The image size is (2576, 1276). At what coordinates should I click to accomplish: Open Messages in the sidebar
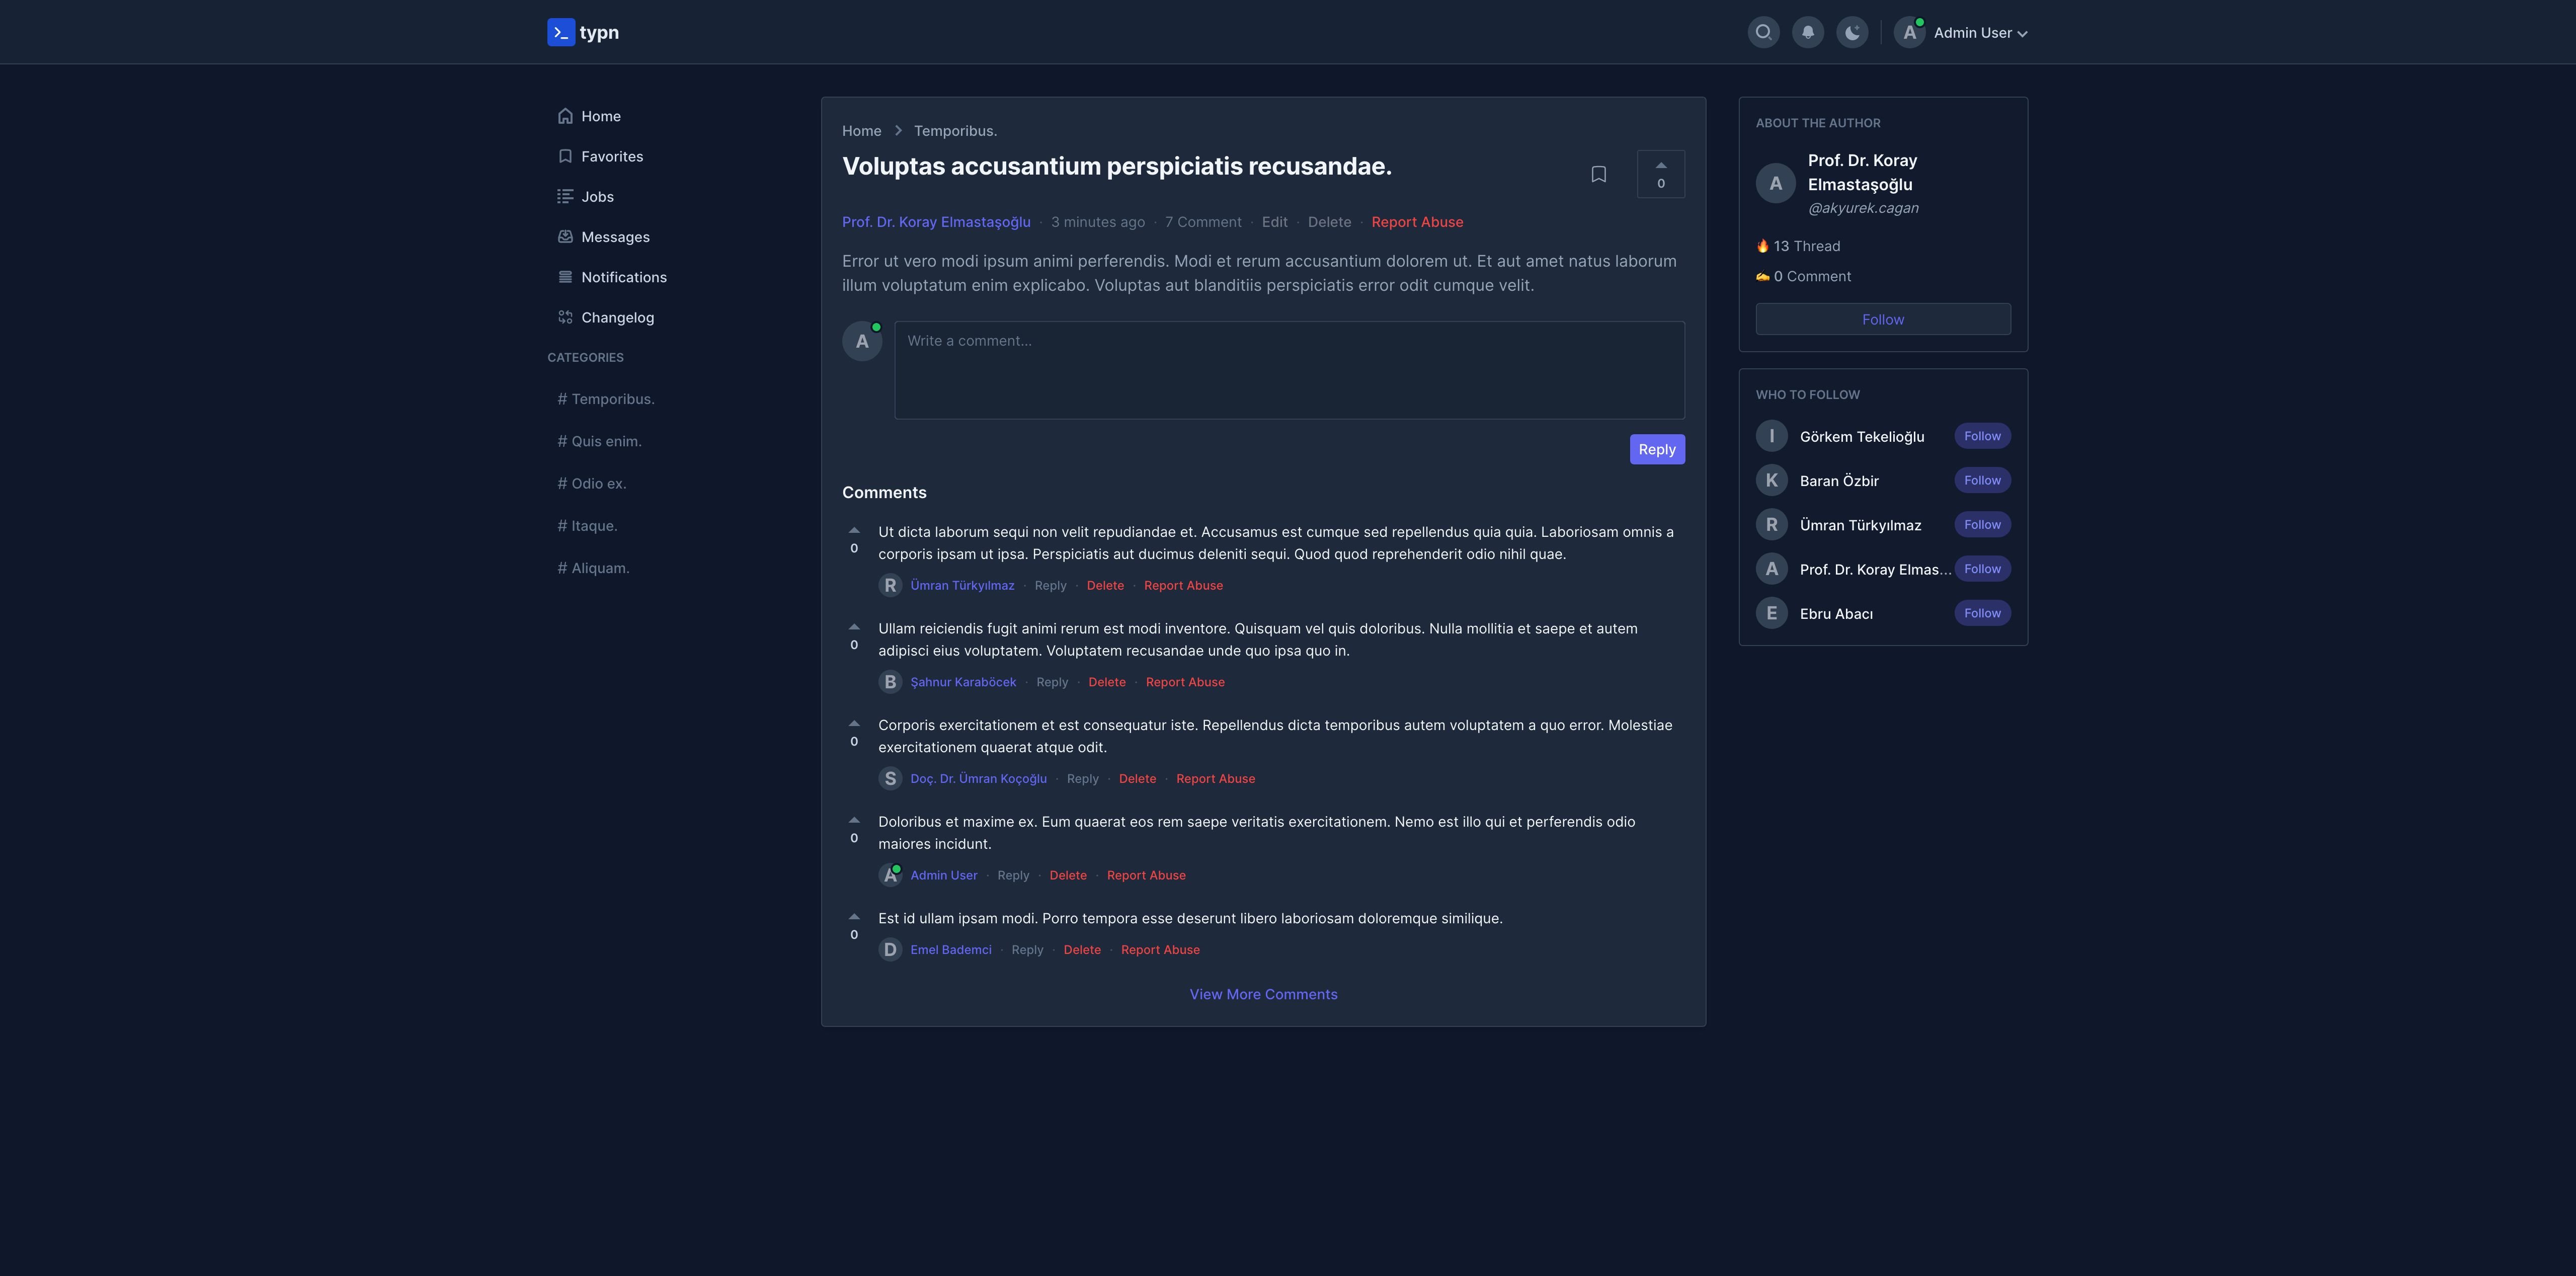(614, 237)
